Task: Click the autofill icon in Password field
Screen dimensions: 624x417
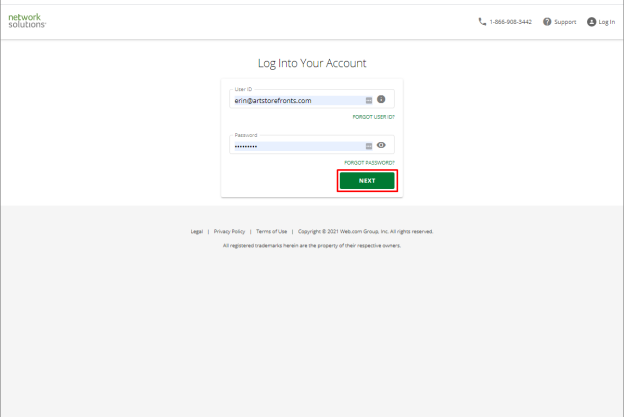Action: tap(369, 146)
